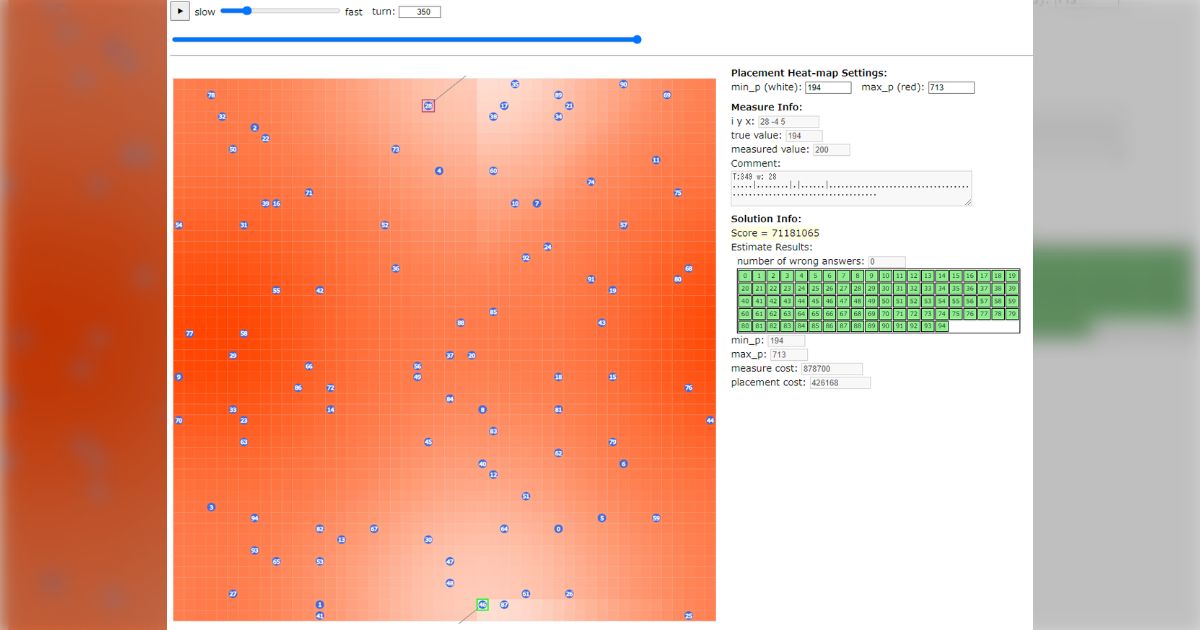The height and width of the screenshot is (630, 1200).
Task: Click node 77 on the heat map
Action: pyautogui.click(x=189, y=333)
